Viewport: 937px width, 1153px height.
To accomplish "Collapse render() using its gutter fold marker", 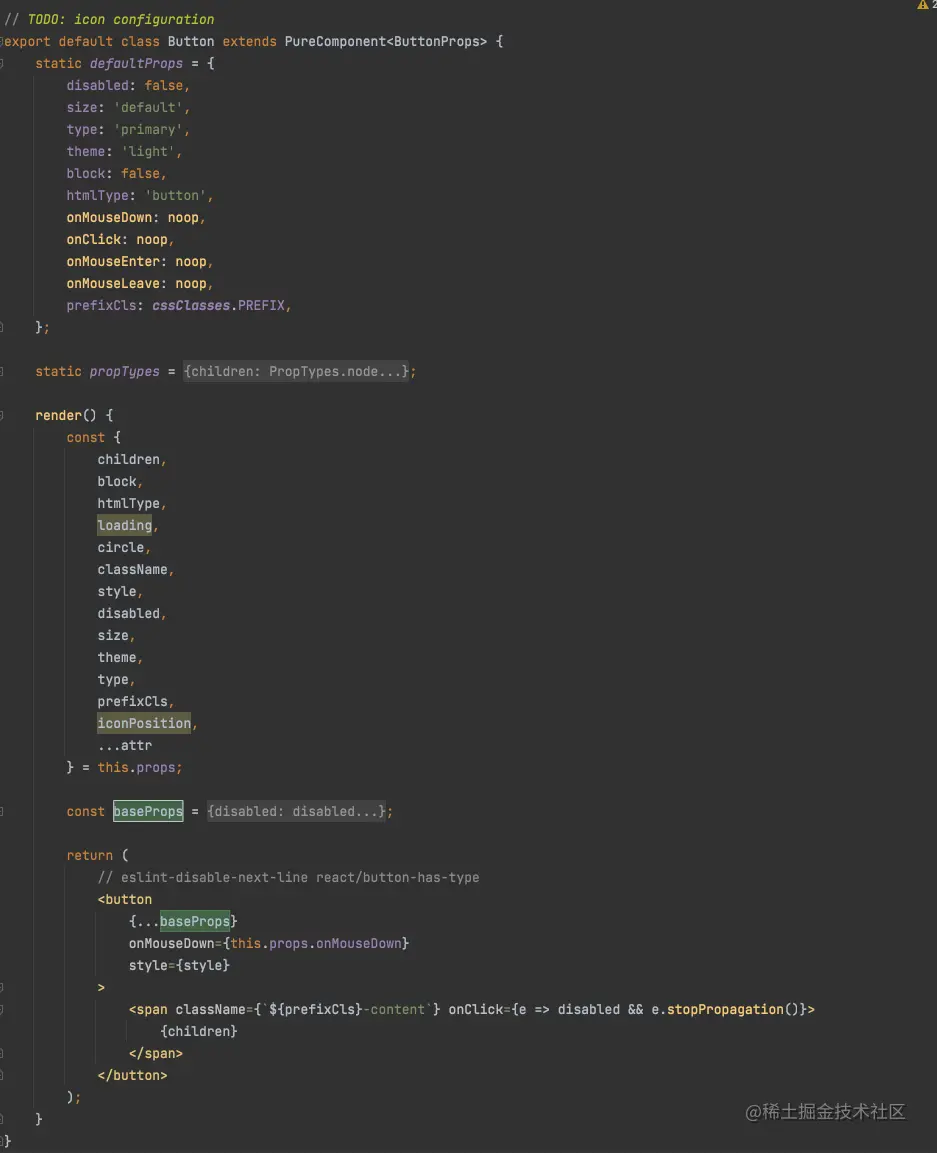I will [2, 415].
